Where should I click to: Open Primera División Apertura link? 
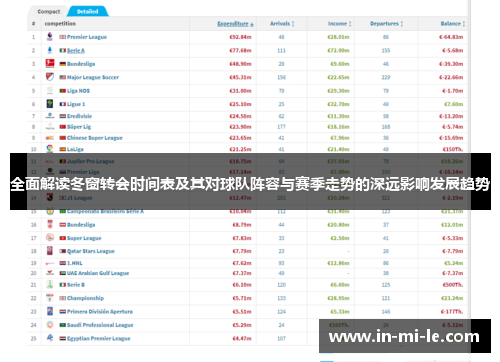click(x=100, y=311)
